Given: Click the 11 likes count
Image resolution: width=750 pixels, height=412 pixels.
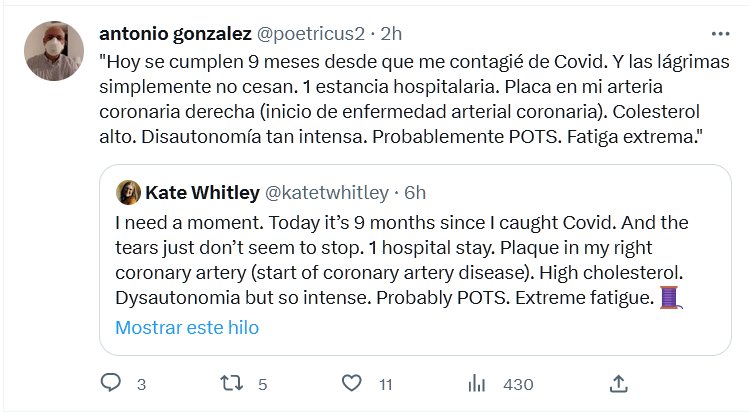Looking at the screenshot, I should coord(386,384).
